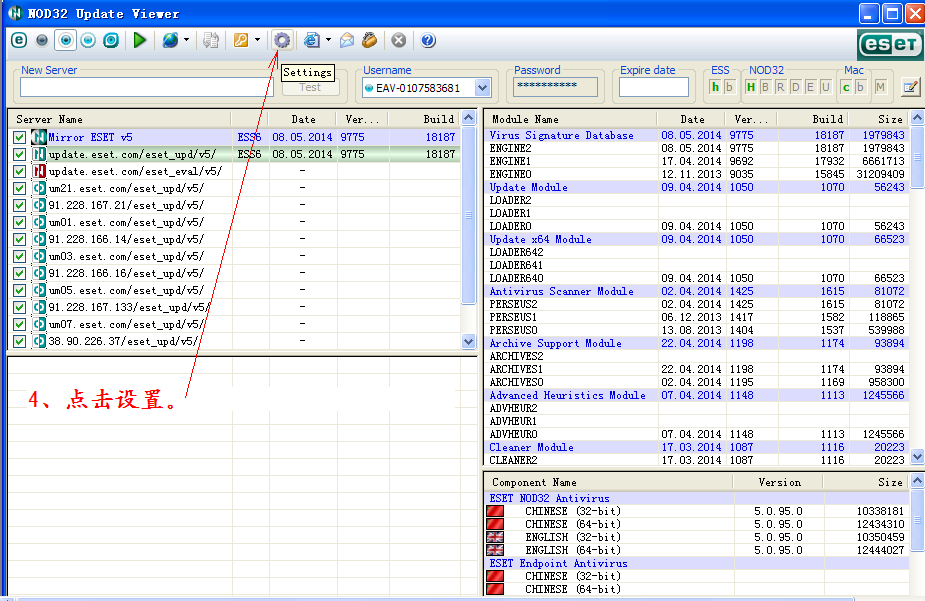Click the orange key license icon

point(241,40)
